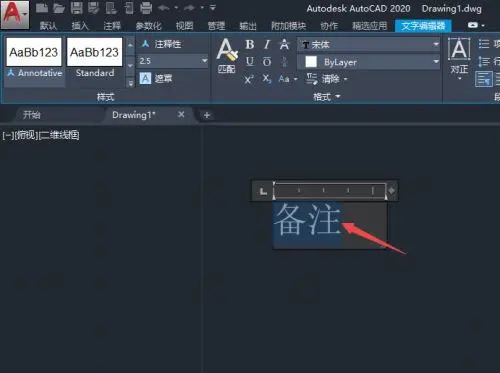Switch to the 管理 ribbon tab
The width and height of the screenshot is (500, 373).
pos(216,25)
